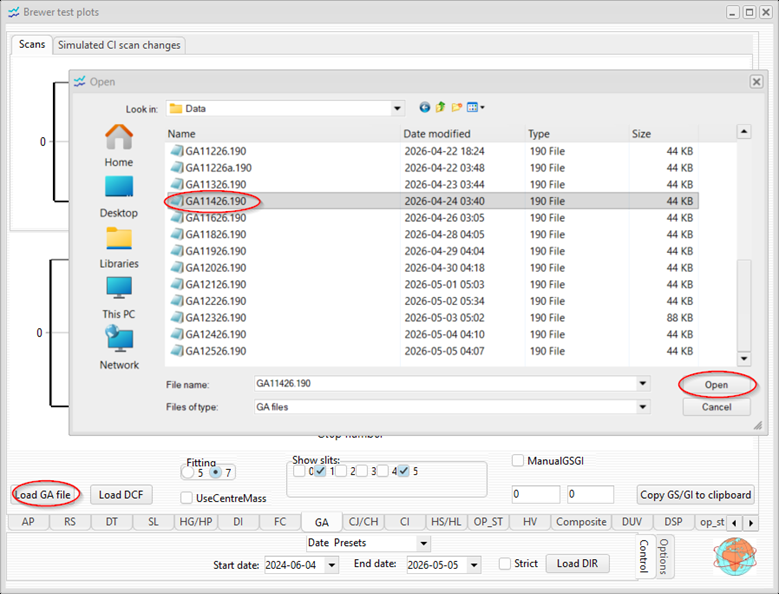Switch to the Composite tab

(581, 521)
